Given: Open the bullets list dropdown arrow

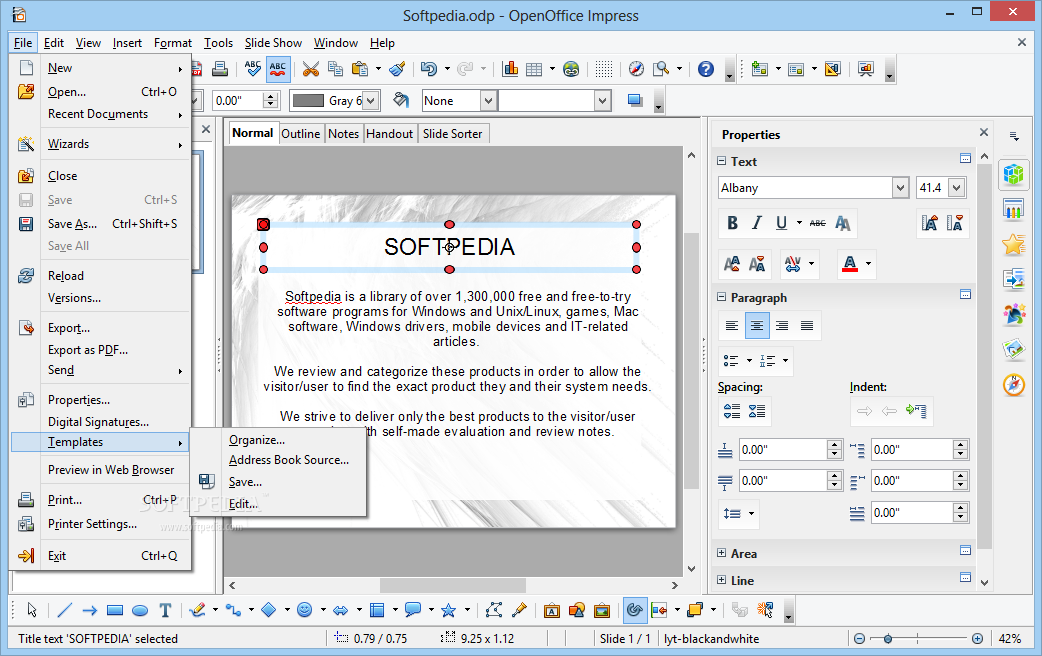Looking at the screenshot, I should (x=749, y=361).
